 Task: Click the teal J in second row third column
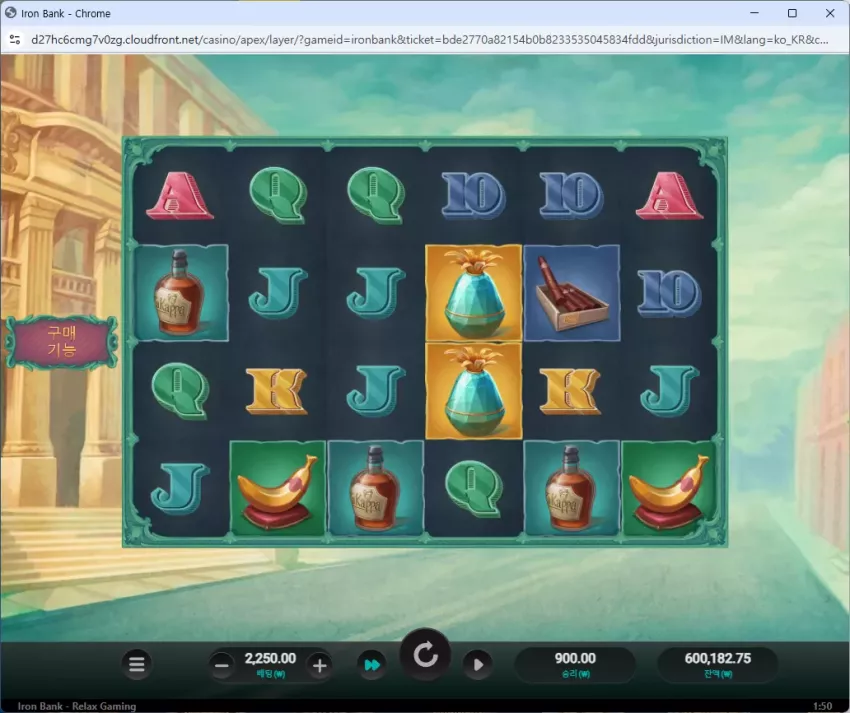tap(376, 293)
